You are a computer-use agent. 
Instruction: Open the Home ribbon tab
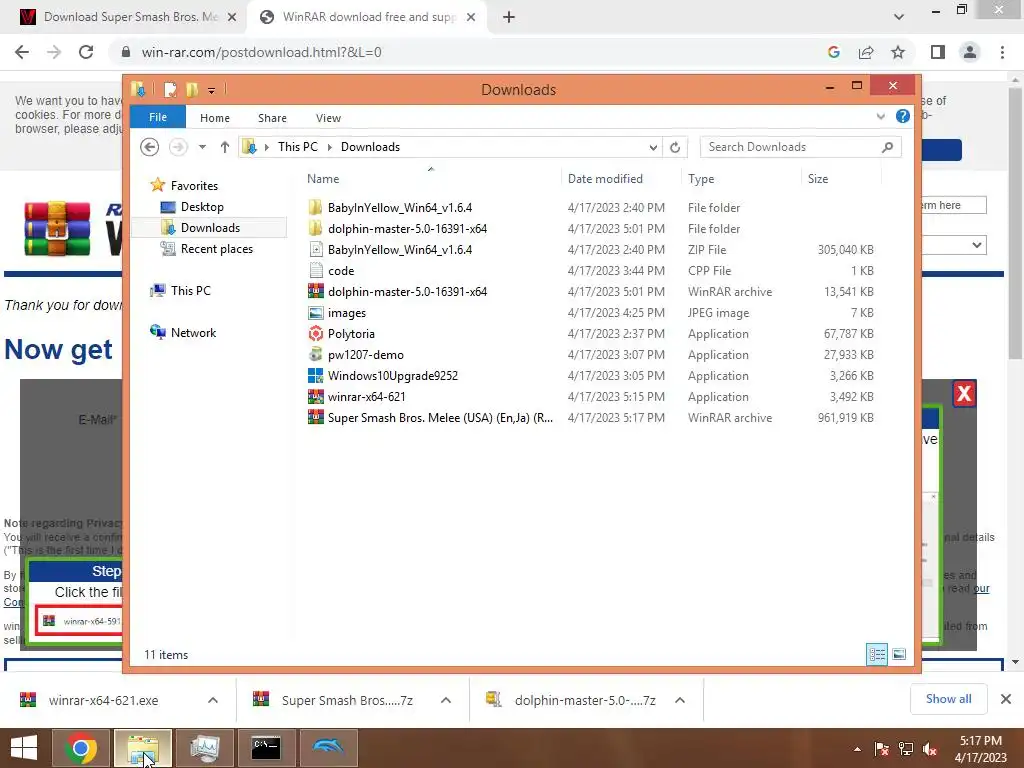pyautogui.click(x=215, y=118)
